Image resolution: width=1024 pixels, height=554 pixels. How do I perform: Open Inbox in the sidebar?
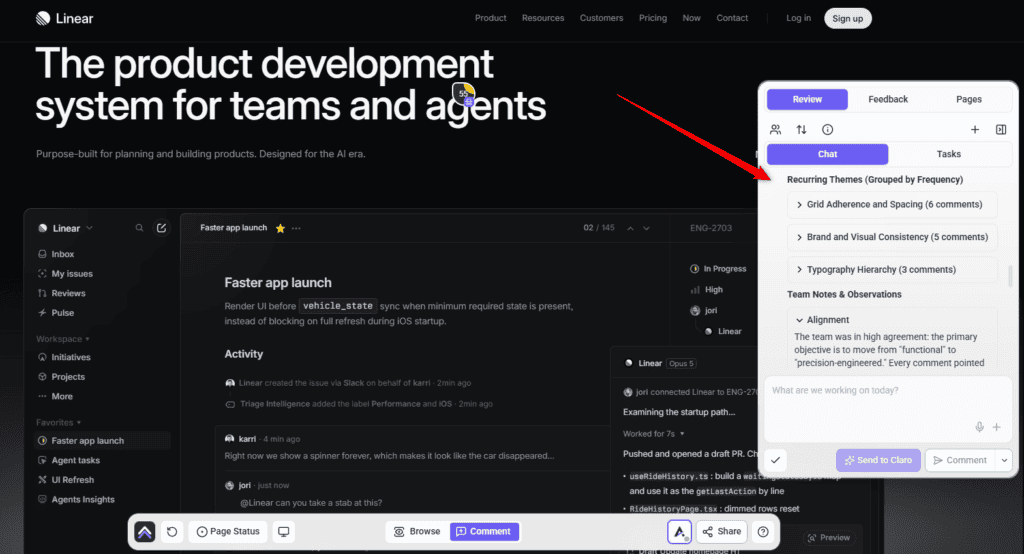(x=56, y=254)
